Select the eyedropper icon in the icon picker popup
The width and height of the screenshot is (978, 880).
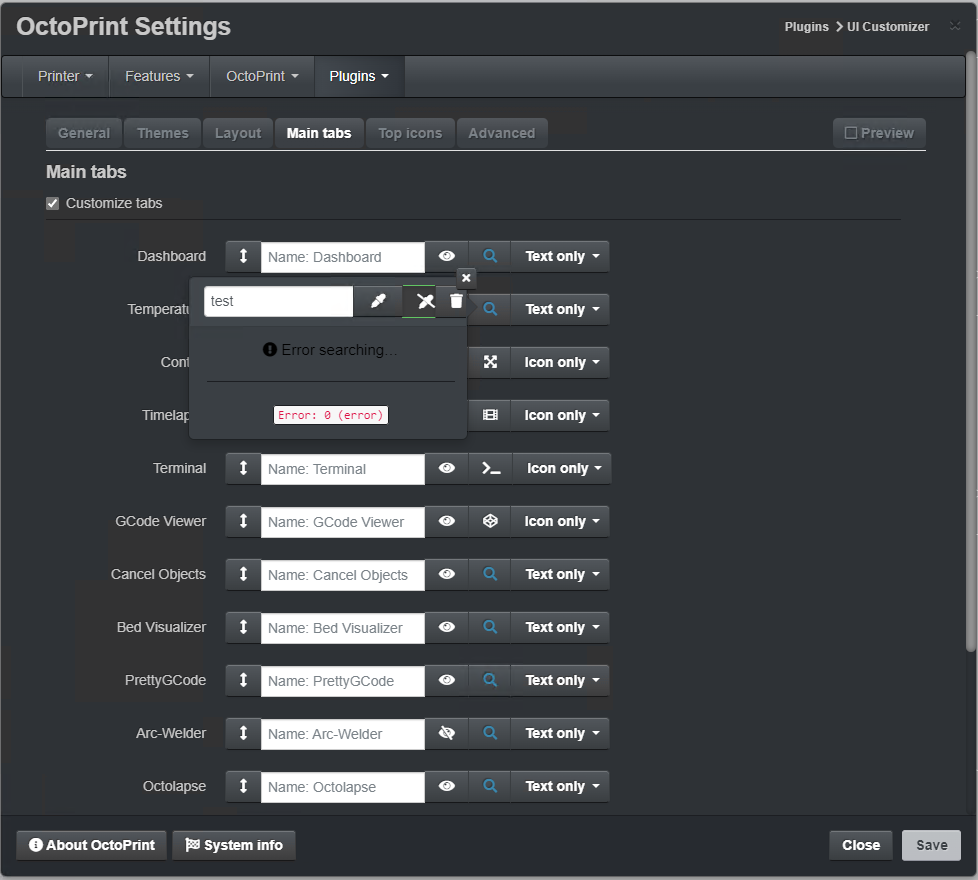(x=378, y=300)
